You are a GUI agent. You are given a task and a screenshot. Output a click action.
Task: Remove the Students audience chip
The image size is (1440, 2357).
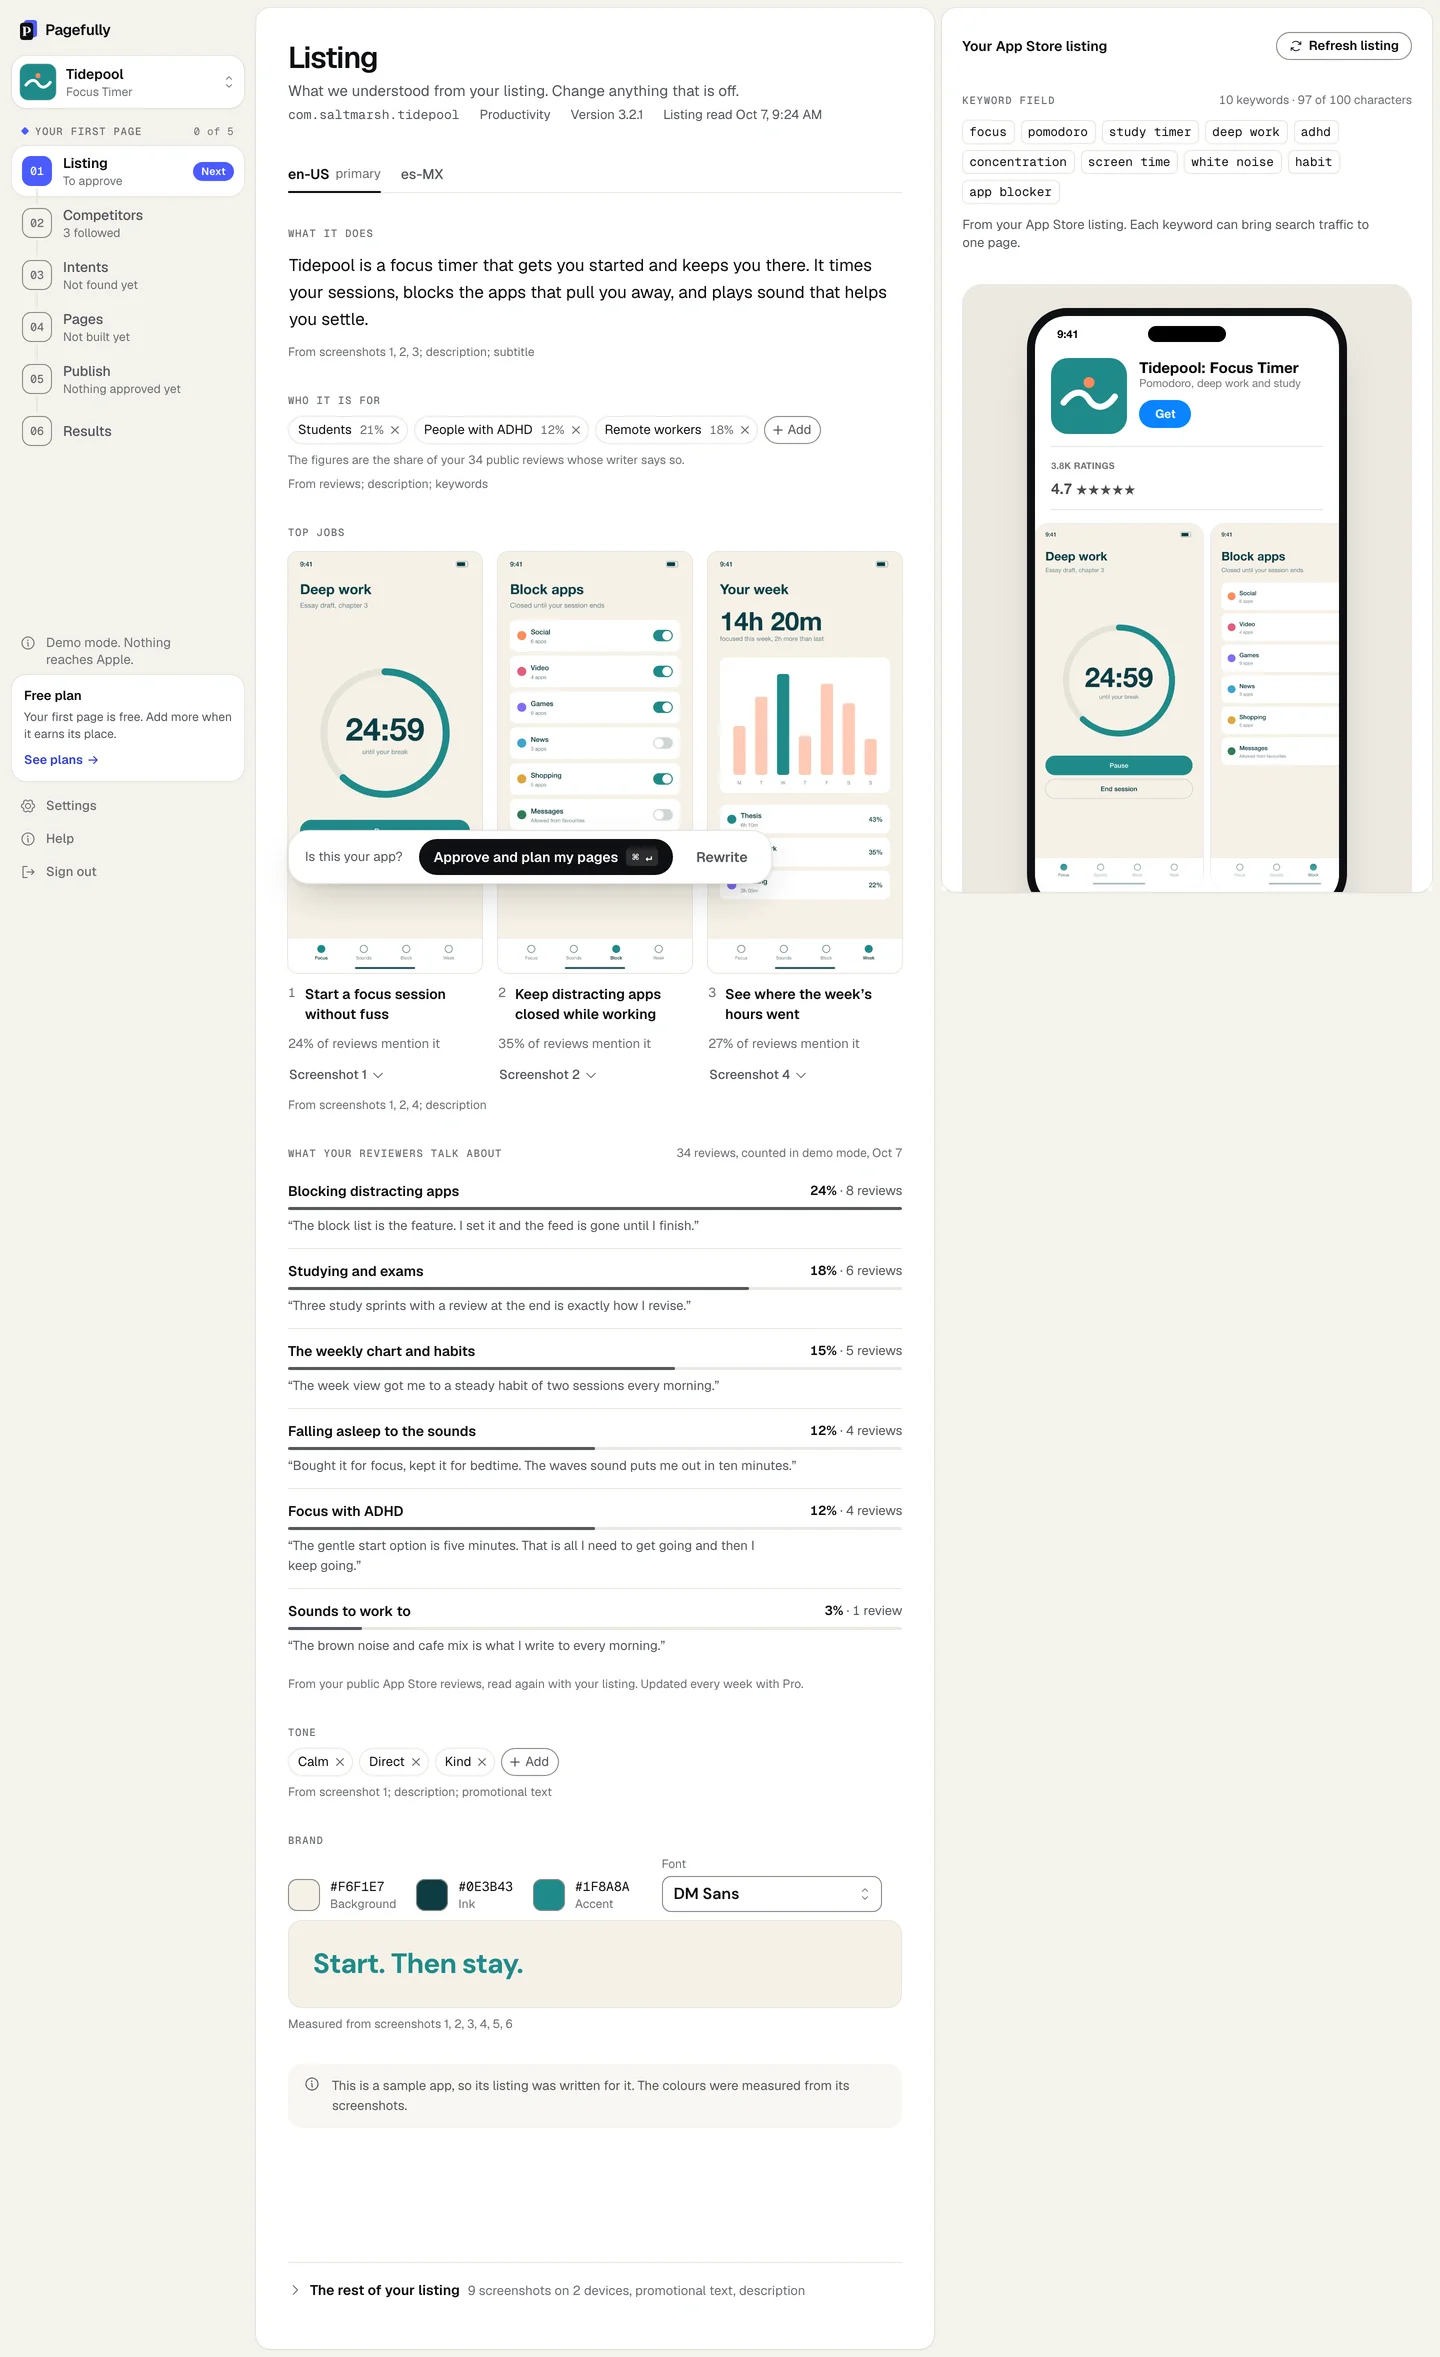coord(395,430)
